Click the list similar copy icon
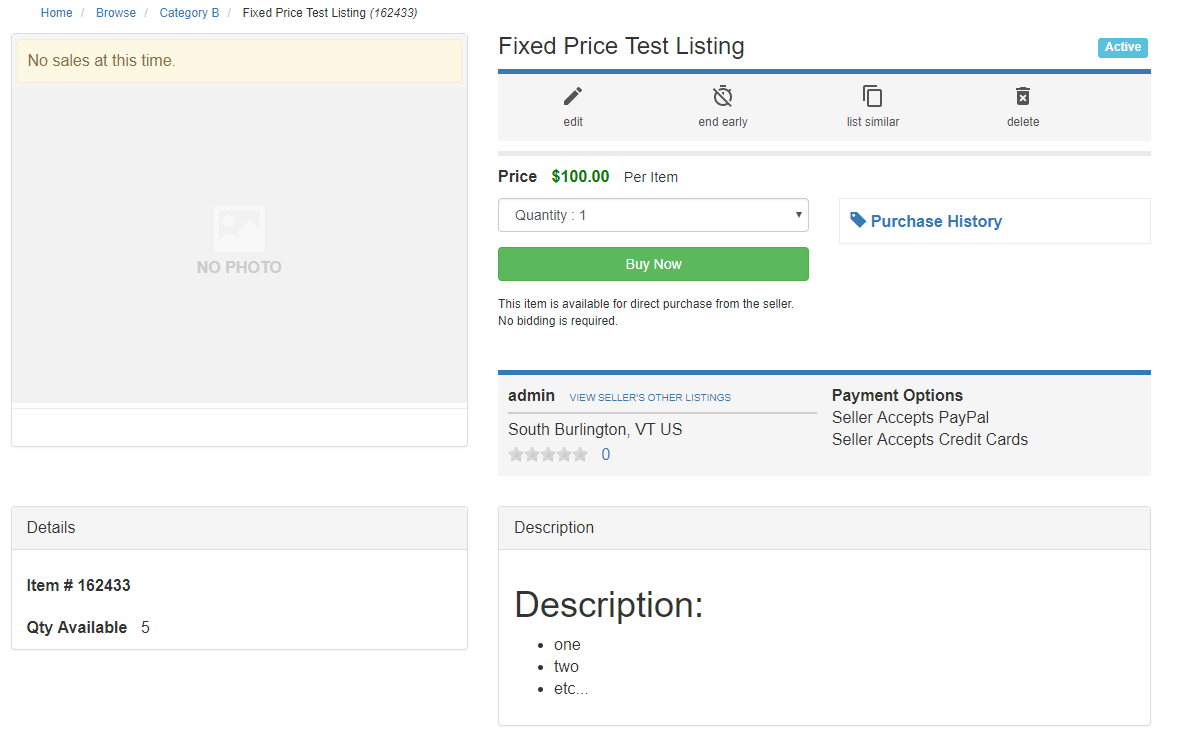Screen dimensions: 1186x754 [x=872, y=96]
